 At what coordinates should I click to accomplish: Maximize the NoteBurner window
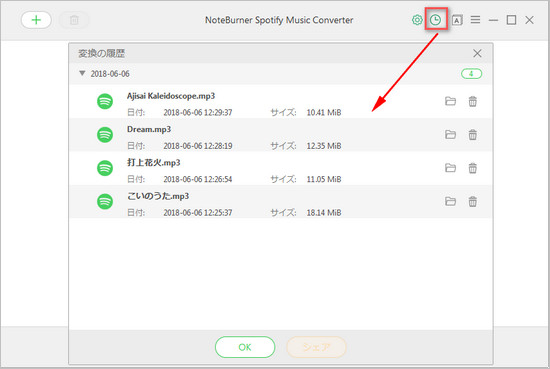tap(511, 20)
